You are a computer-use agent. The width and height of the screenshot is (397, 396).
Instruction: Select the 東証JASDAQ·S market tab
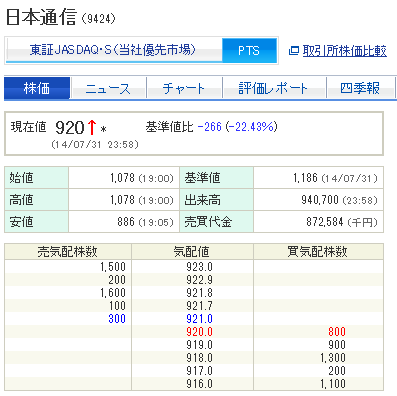tap(114, 50)
